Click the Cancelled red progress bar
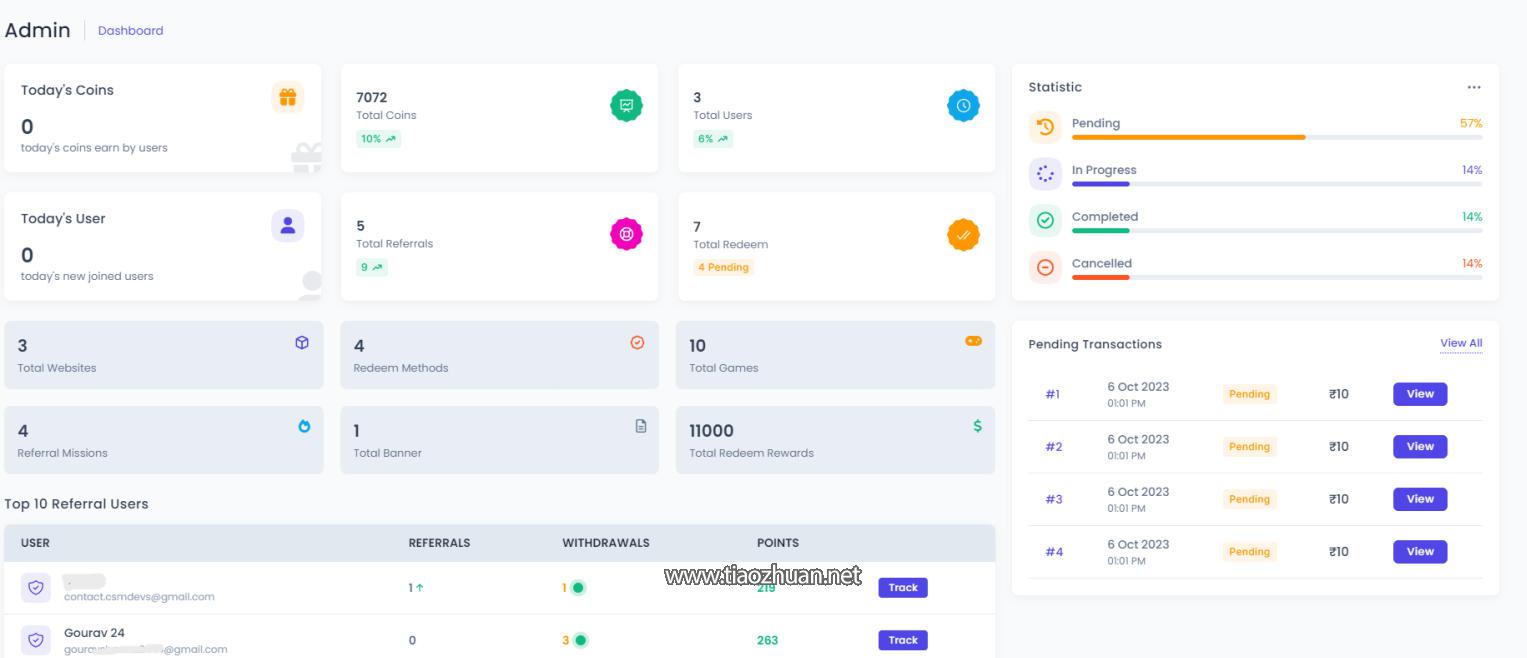Image resolution: width=1527 pixels, height=658 pixels. click(x=1101, y=277)
